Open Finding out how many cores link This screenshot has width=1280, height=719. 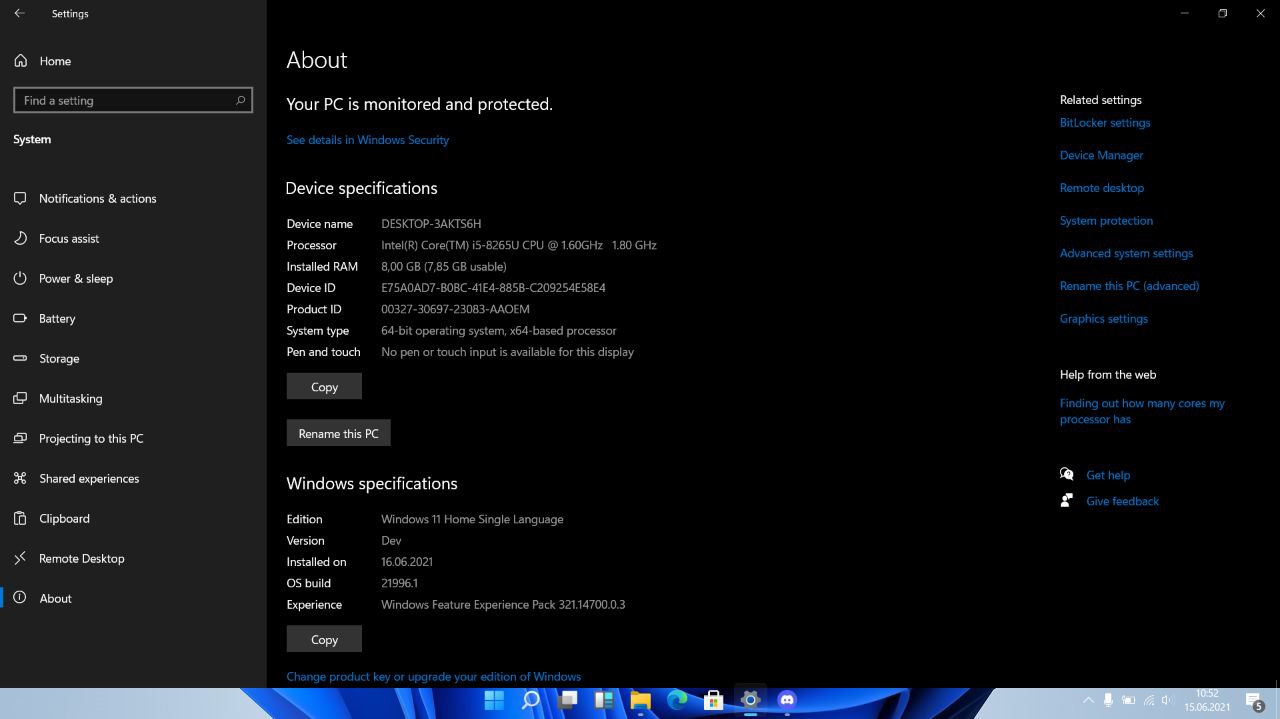coord(1142,411)
